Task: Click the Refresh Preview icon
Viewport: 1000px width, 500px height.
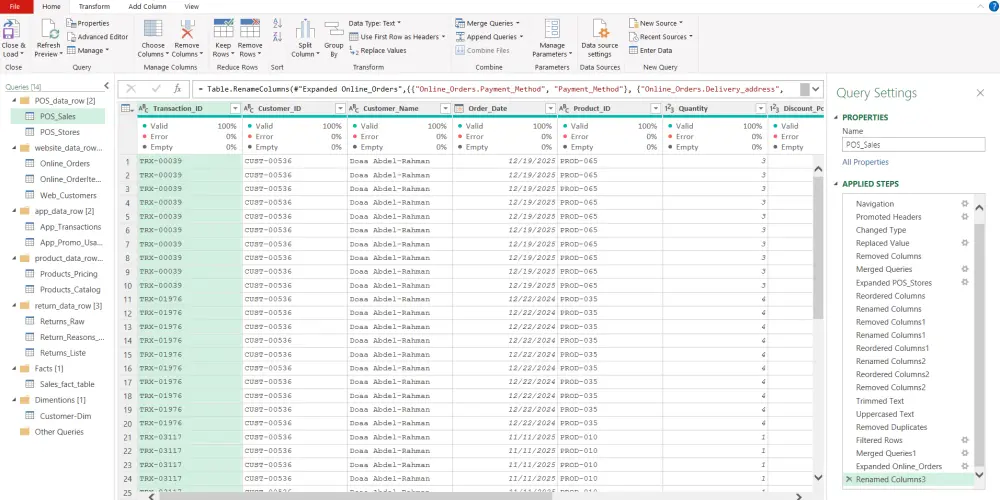Action: (x=48, y=29)
